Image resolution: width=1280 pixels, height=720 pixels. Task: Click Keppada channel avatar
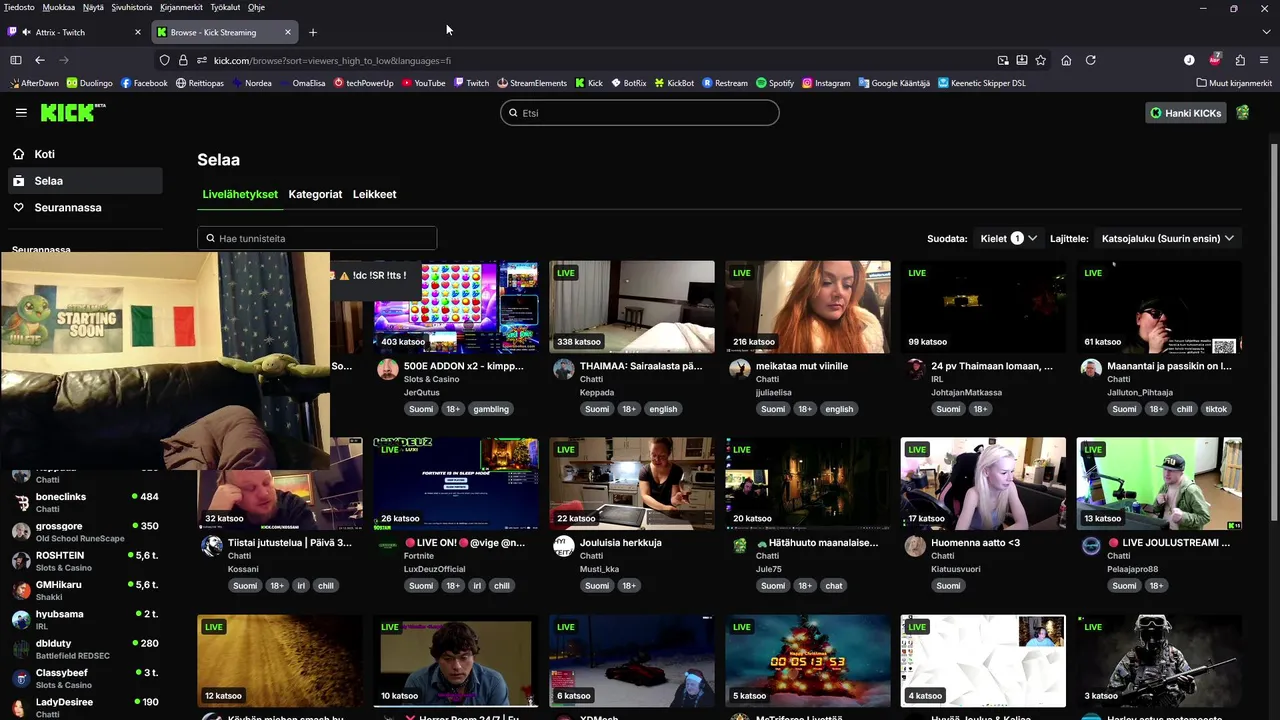564,369
